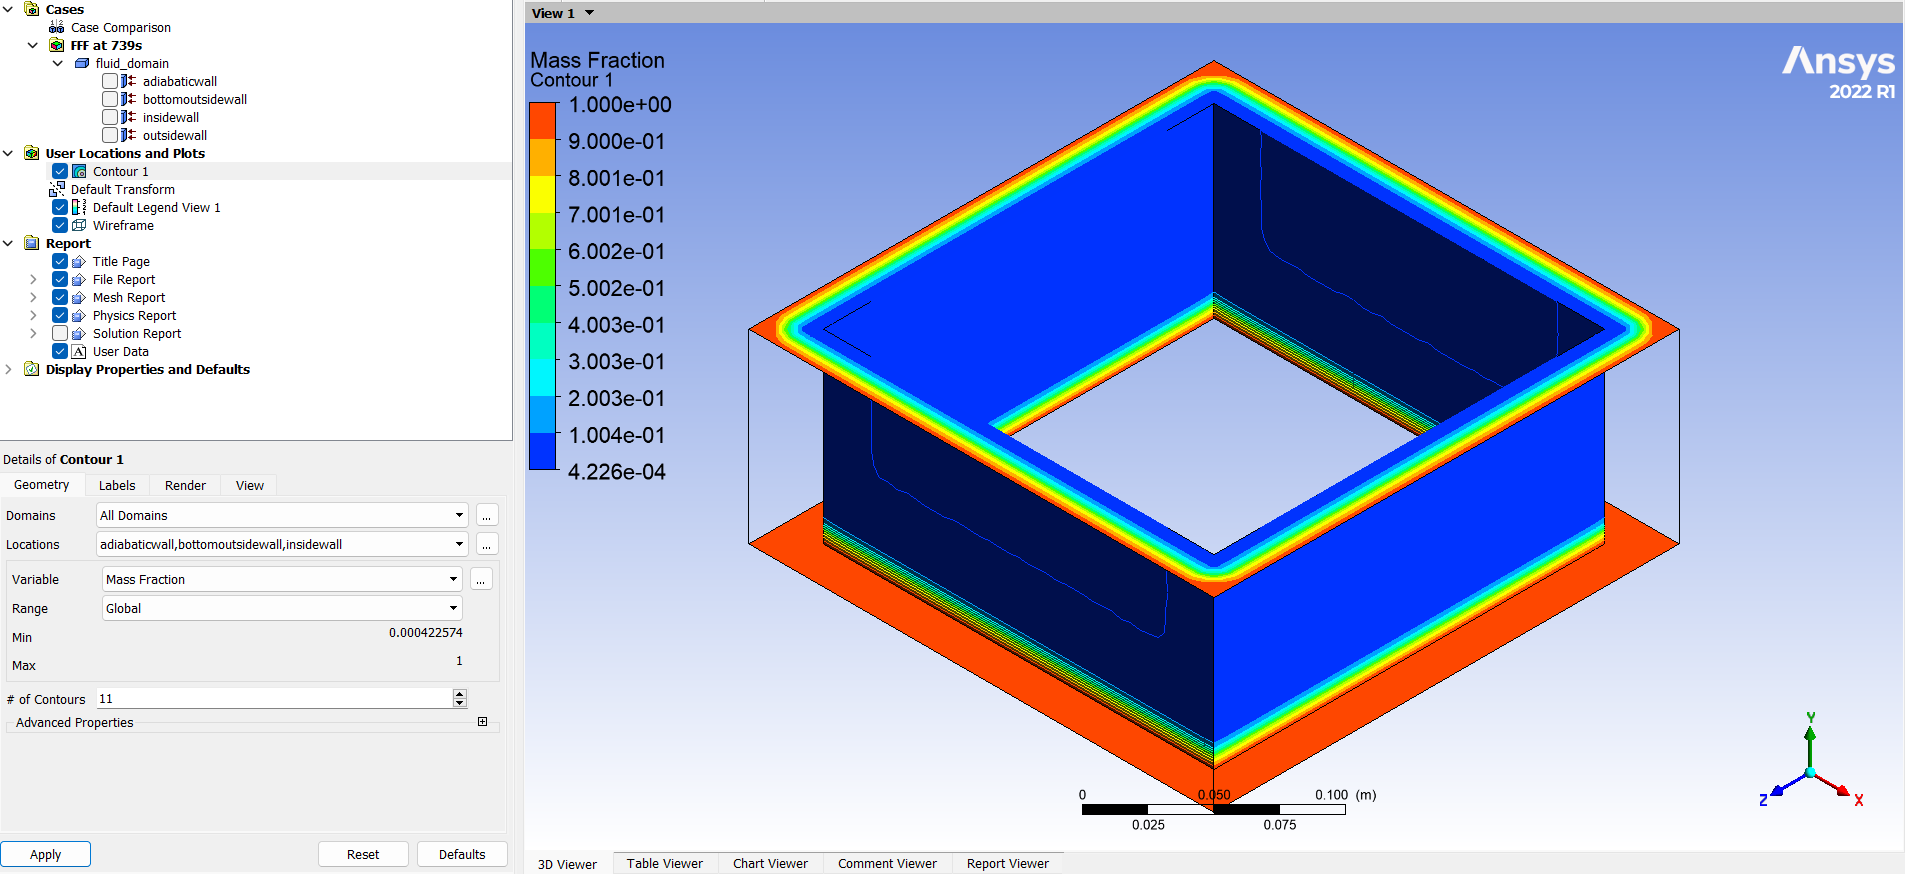
Task: Click the number of Contours input field
Action: [x=275, y=699]
